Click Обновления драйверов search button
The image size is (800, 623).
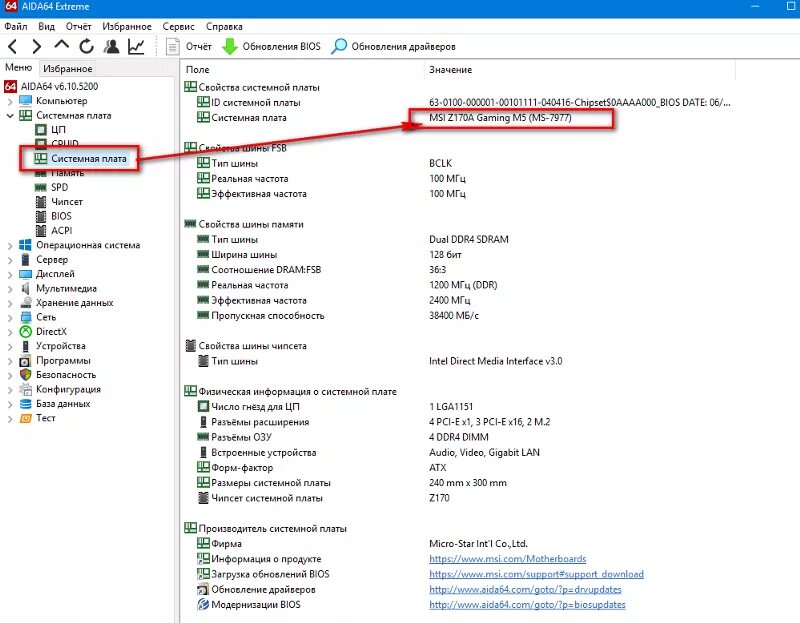click(x=393, y=46)
